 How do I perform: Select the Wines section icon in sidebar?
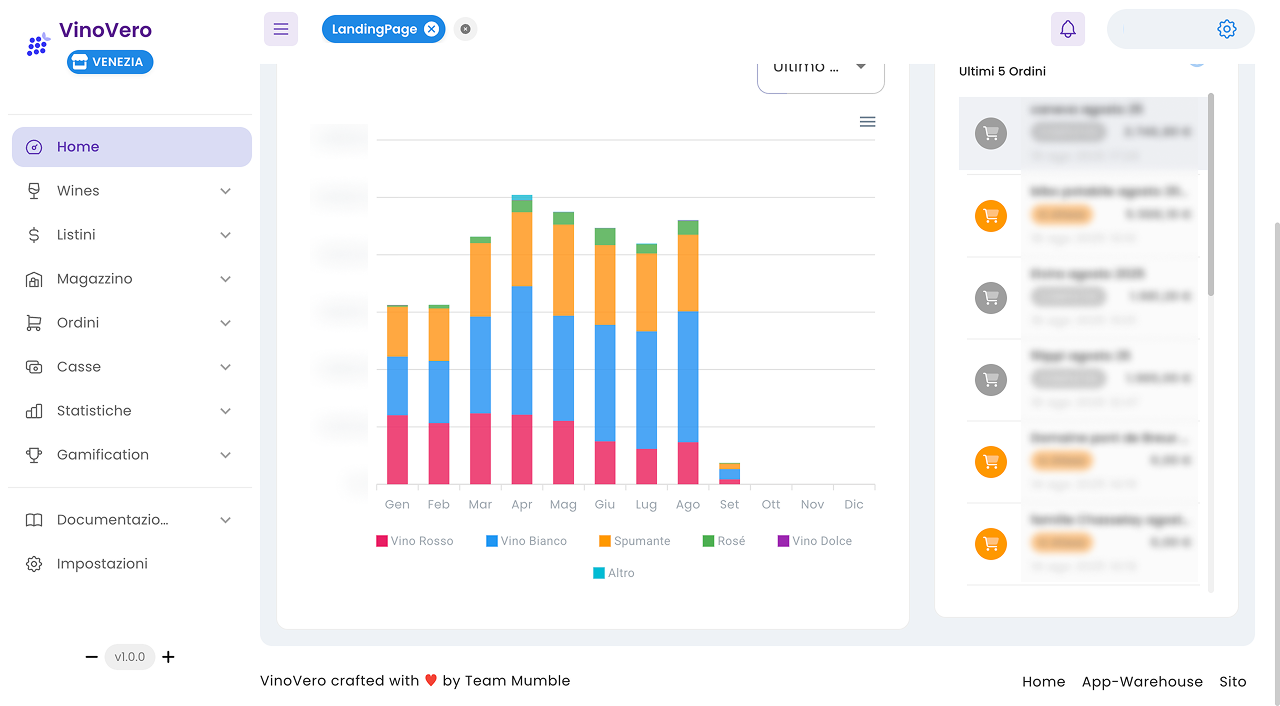tap(33, 190)
